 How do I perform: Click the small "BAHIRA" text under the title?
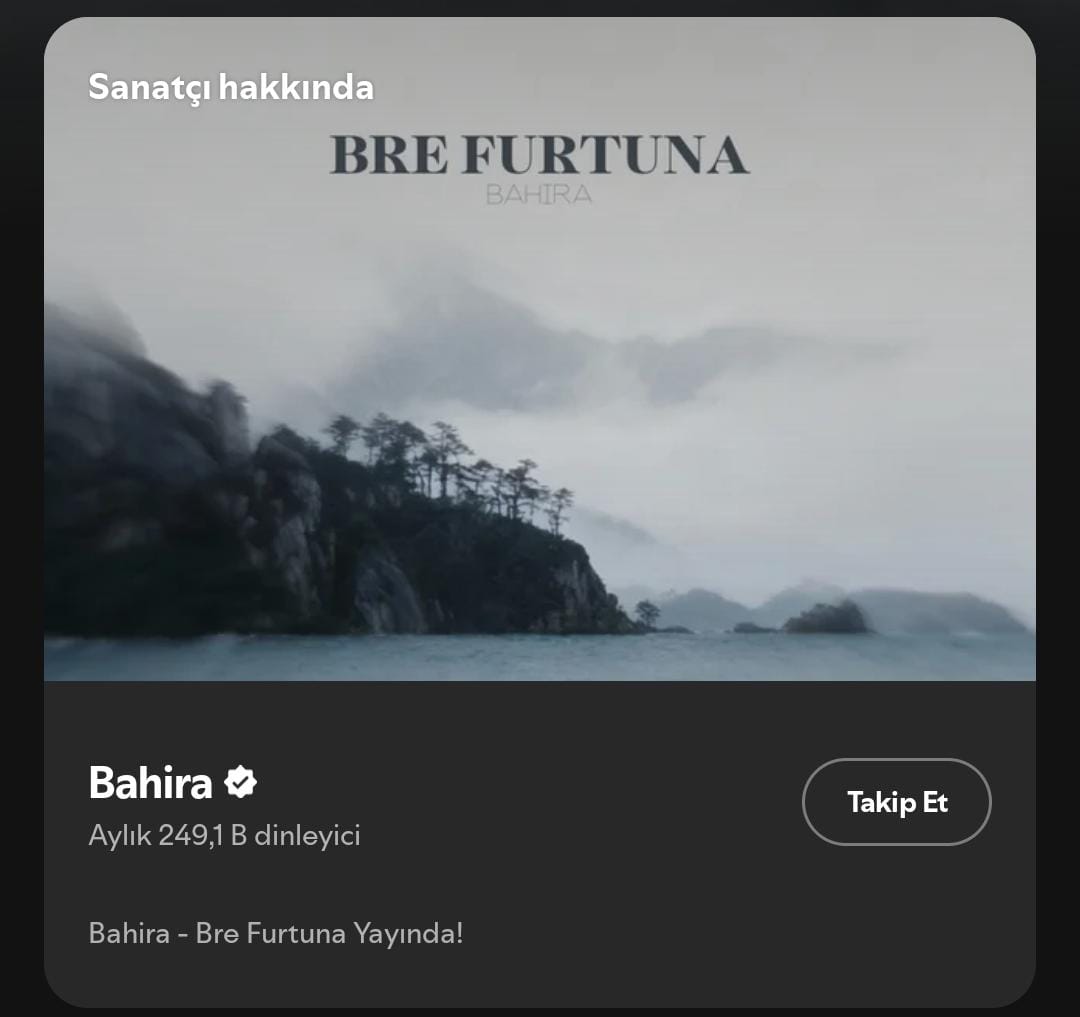(x=539, y=195)
